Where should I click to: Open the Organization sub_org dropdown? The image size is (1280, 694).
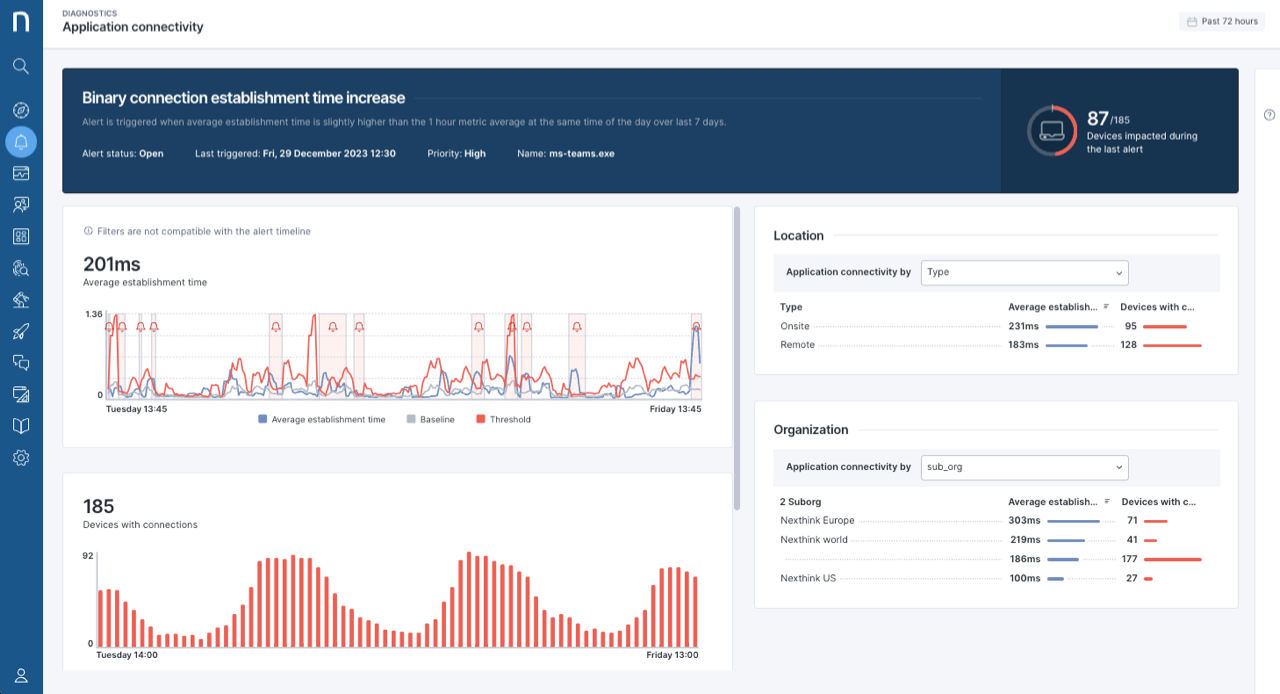coord(1024,467)
